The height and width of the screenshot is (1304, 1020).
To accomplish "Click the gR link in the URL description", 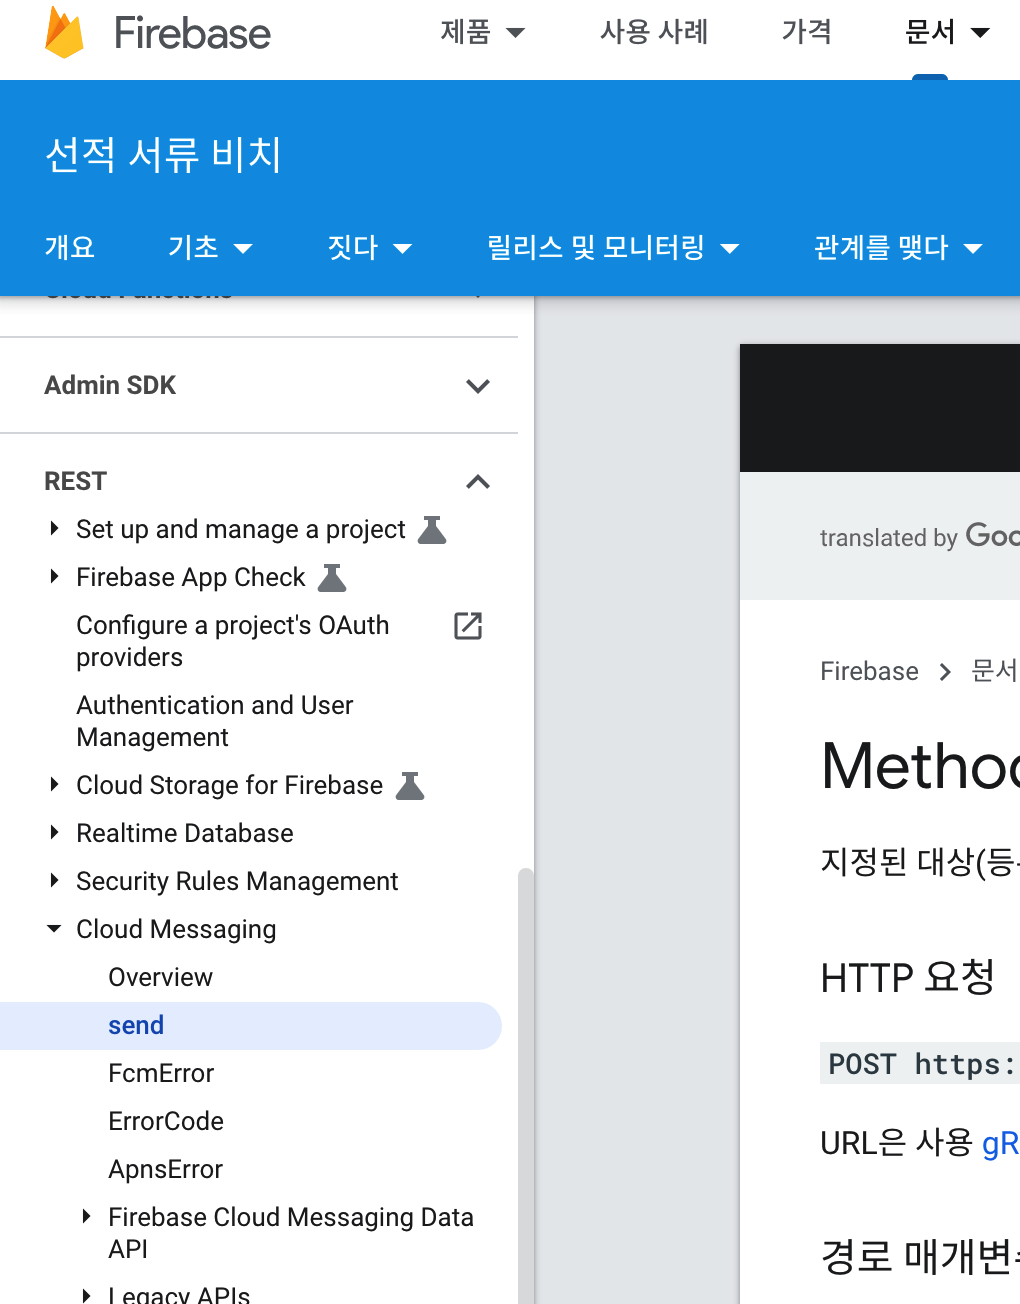I will tap(1000, 1143).
